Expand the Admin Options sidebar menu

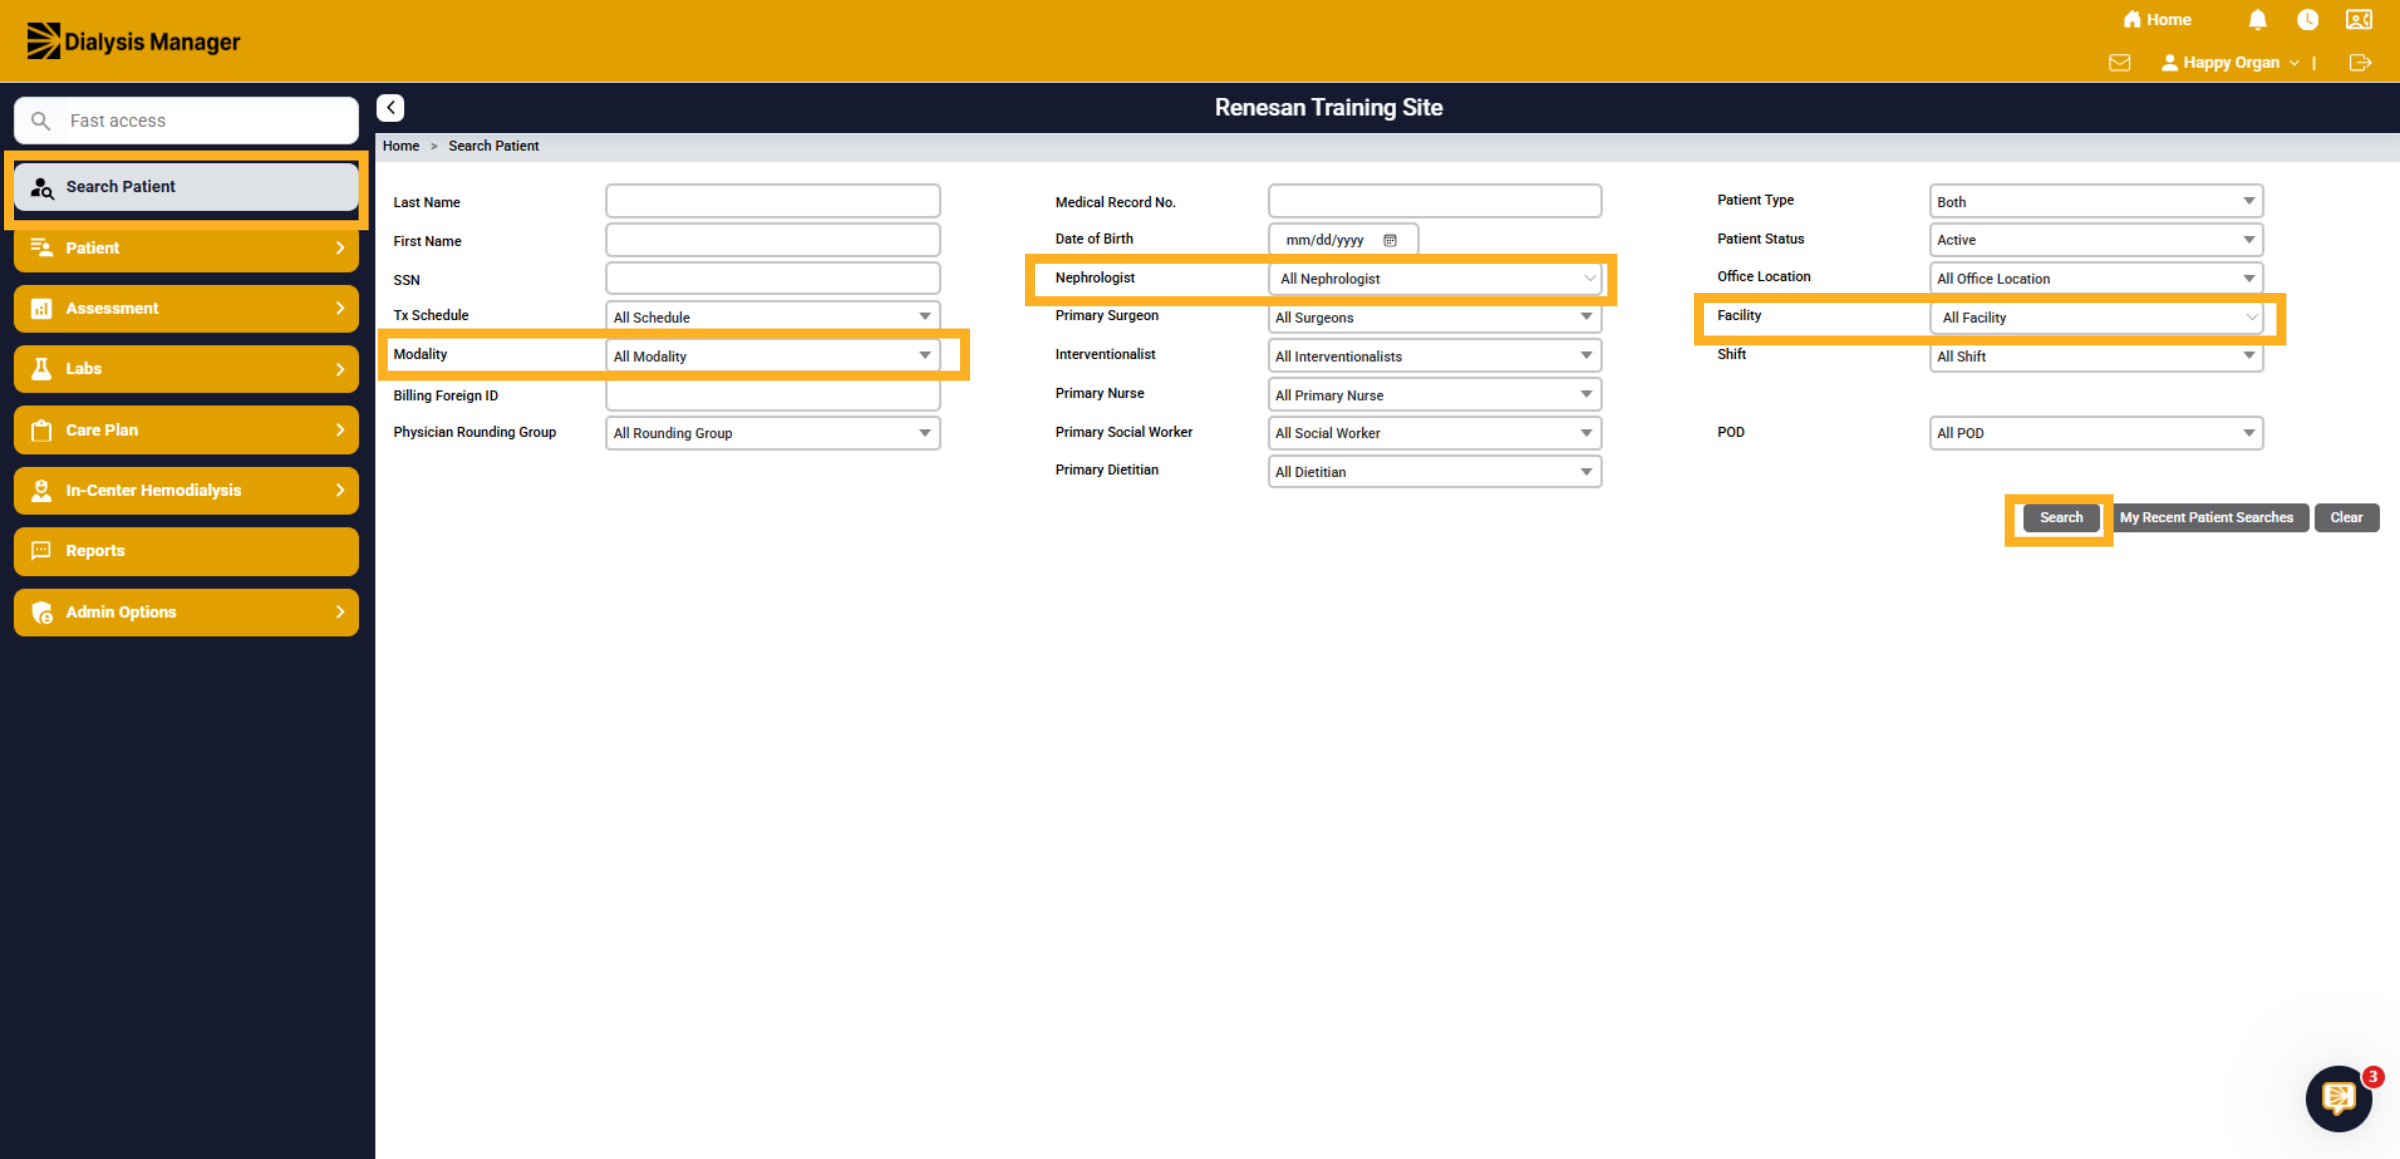tap(186, 612)
